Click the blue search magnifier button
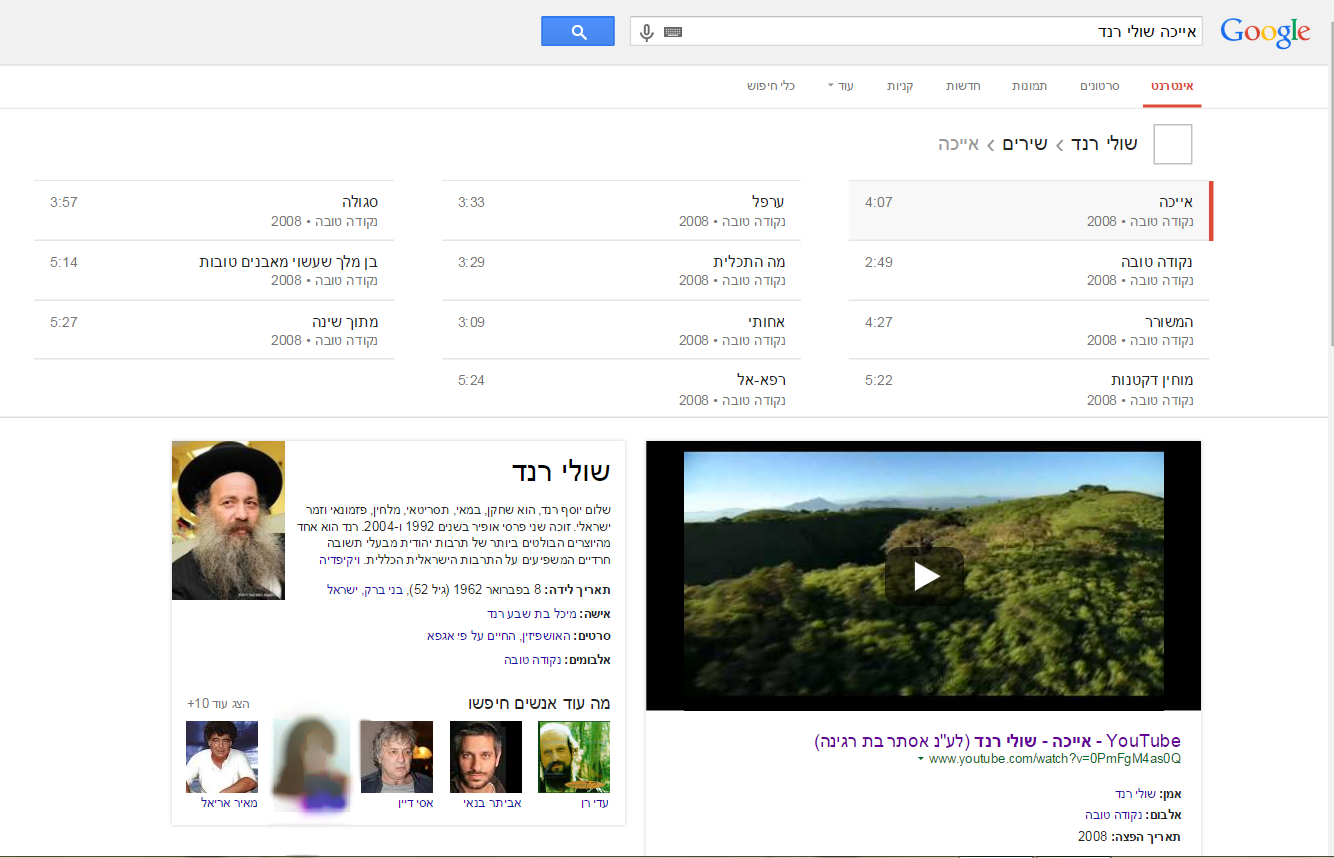The image size is (1334, 858). tap(577, 32)
